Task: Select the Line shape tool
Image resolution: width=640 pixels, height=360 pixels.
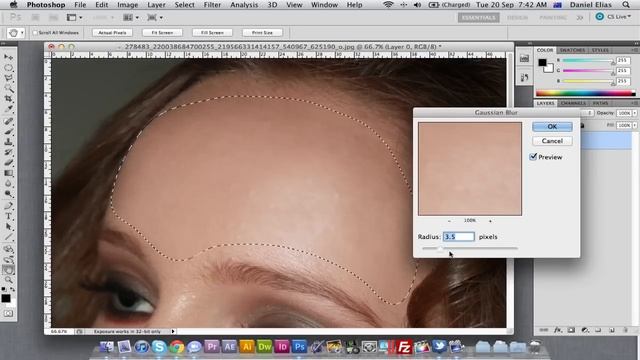Action: (8, 237)
